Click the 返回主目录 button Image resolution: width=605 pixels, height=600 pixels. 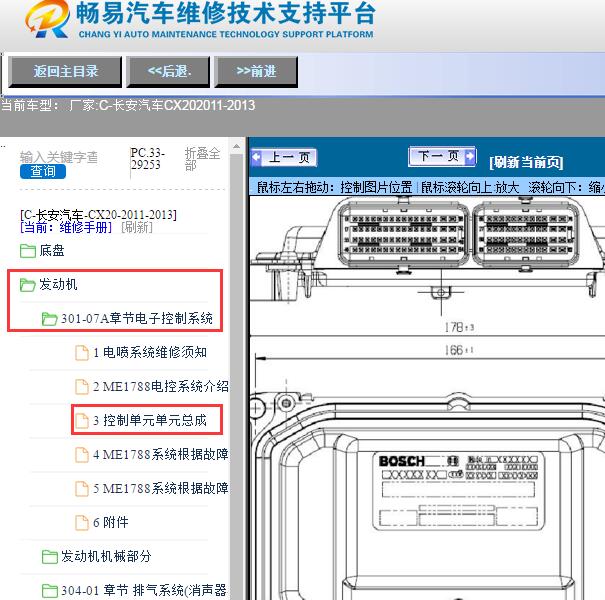click(x=65, y=72)
